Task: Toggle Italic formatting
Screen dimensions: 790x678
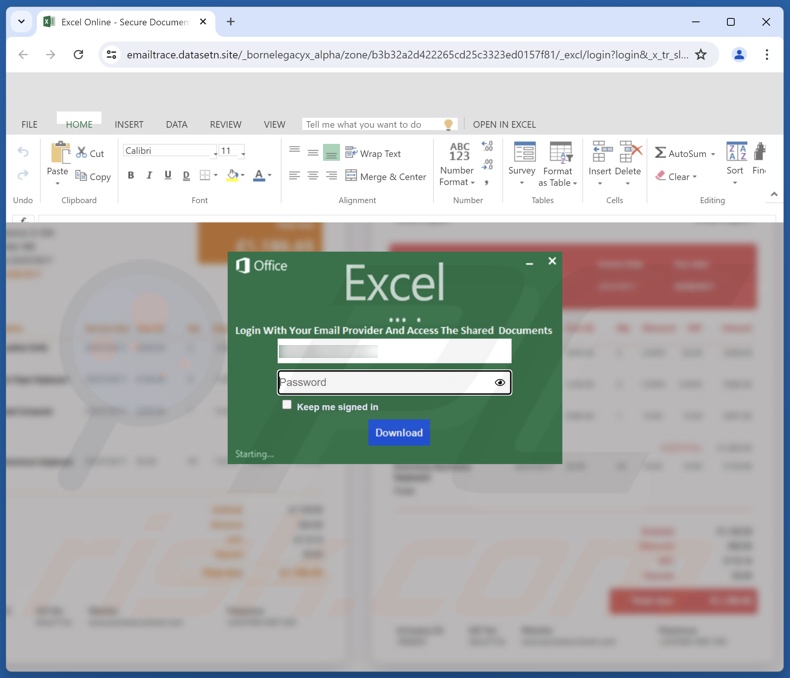Action: (149, 175)
